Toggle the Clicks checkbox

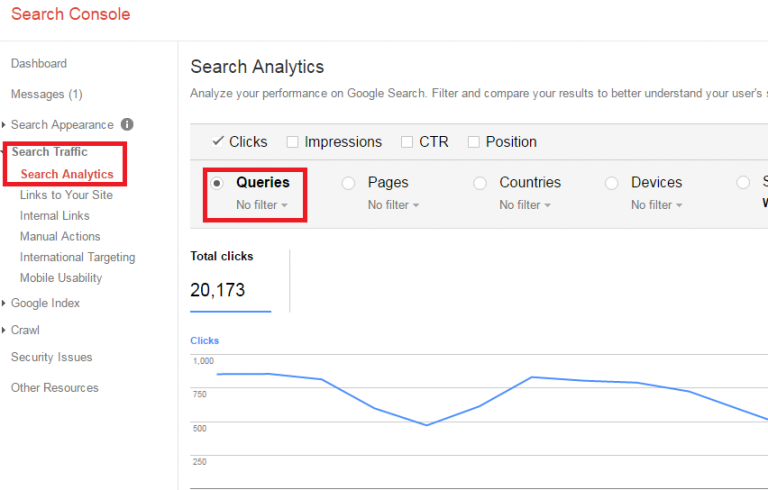click(218, 142)
